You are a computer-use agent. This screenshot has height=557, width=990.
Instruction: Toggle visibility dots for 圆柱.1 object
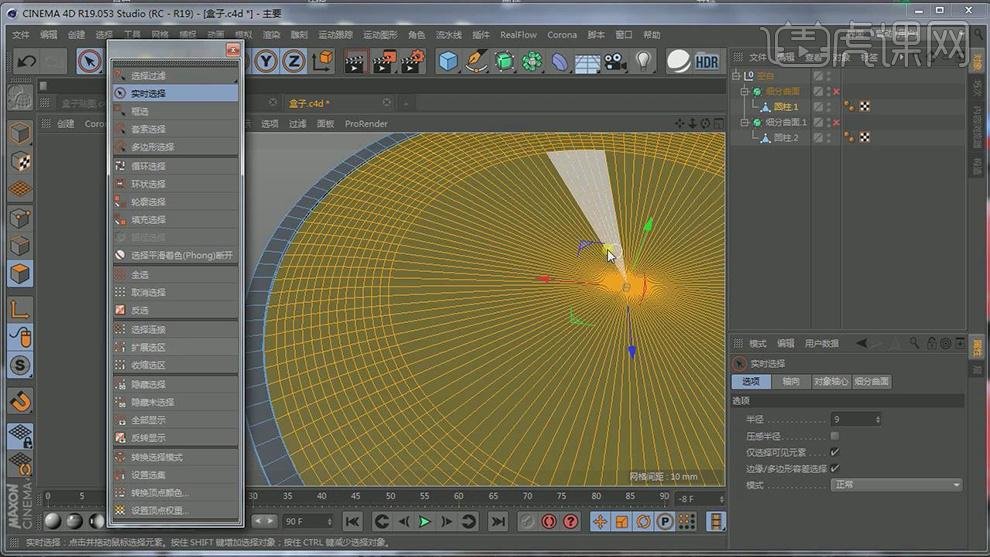click(x=829, y=107)
